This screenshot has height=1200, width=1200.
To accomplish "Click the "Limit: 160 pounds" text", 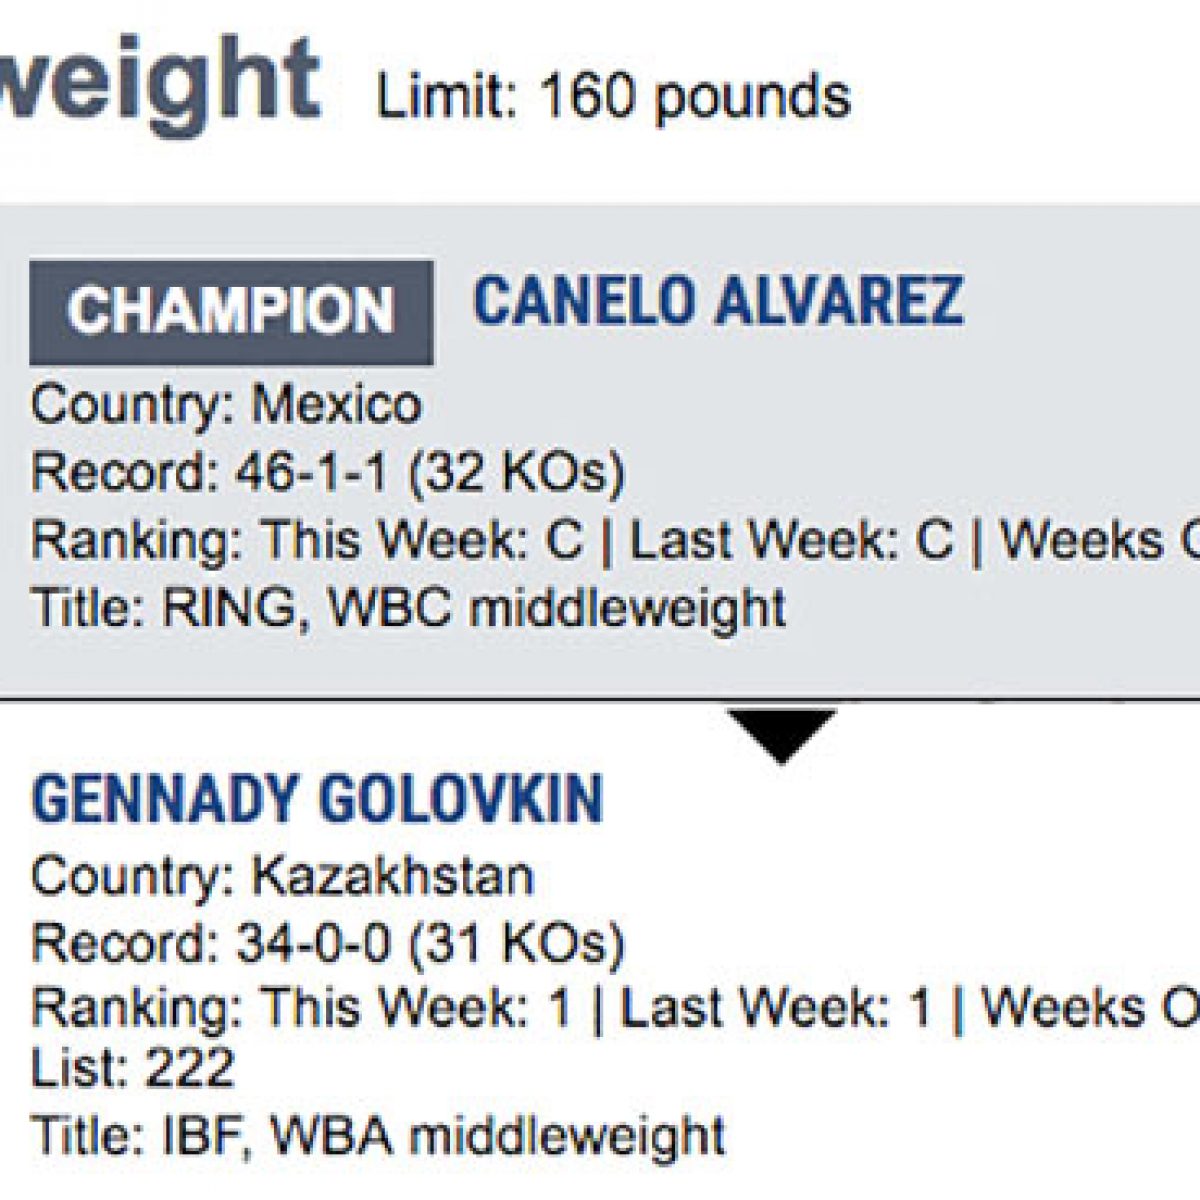I will (613, 97).
